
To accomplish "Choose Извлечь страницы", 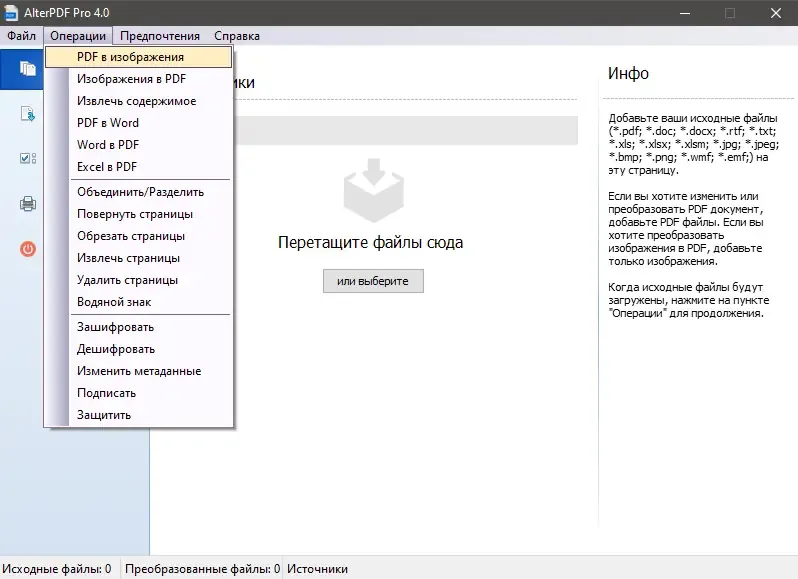I will click(138, 257).
